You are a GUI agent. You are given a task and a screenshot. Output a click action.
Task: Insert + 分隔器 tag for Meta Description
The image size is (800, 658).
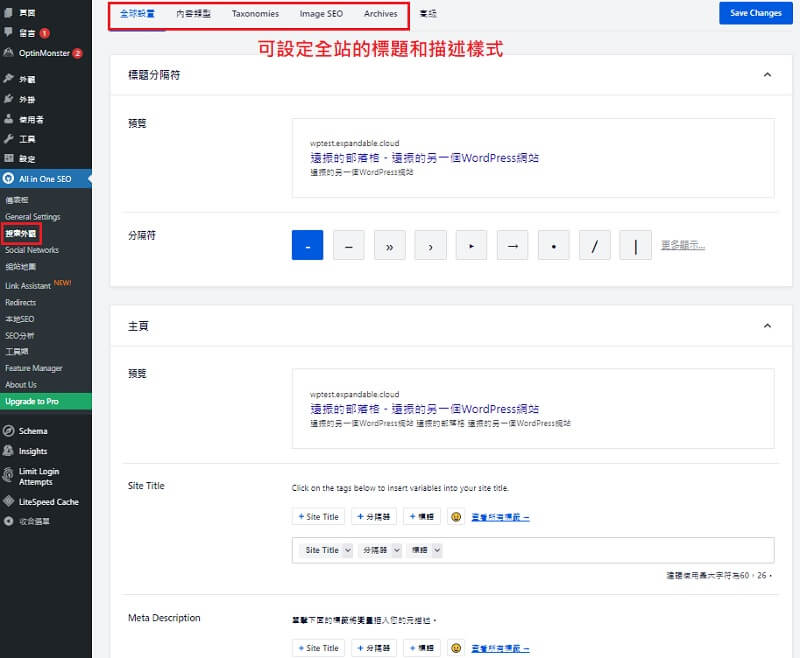(373, 648)
